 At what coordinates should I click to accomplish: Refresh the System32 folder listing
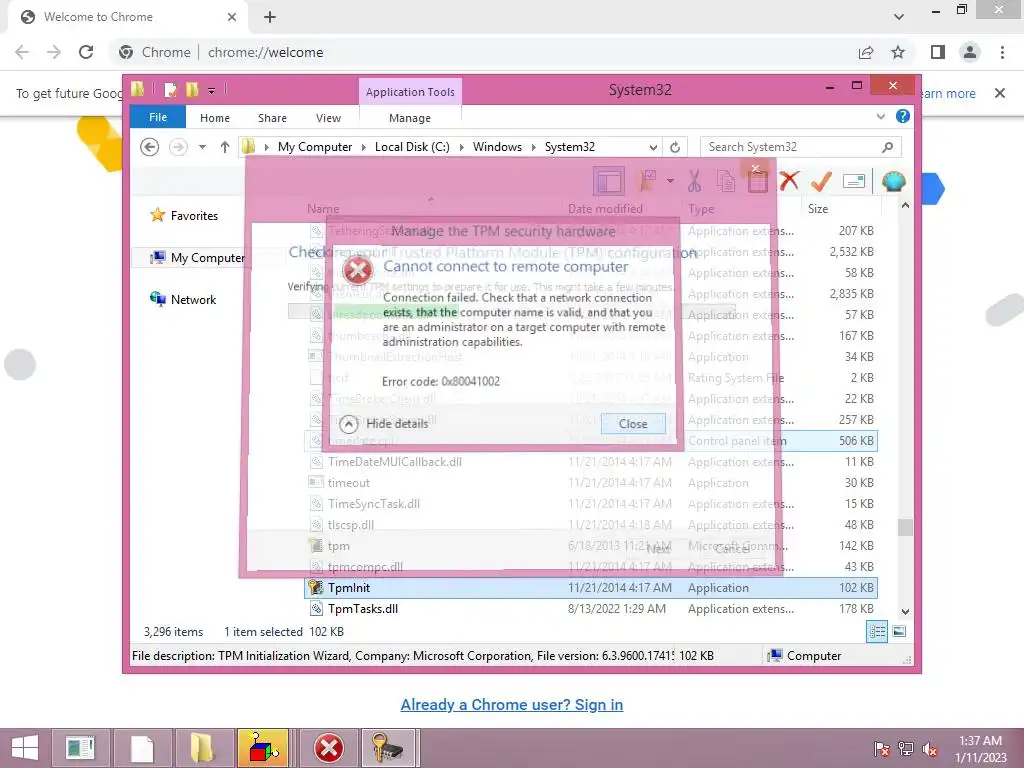675,147
